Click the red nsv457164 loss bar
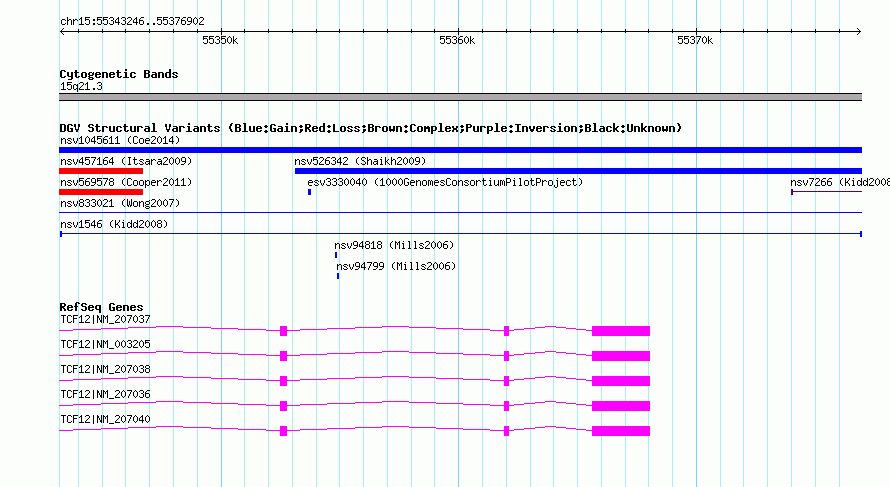 point(101,171)
